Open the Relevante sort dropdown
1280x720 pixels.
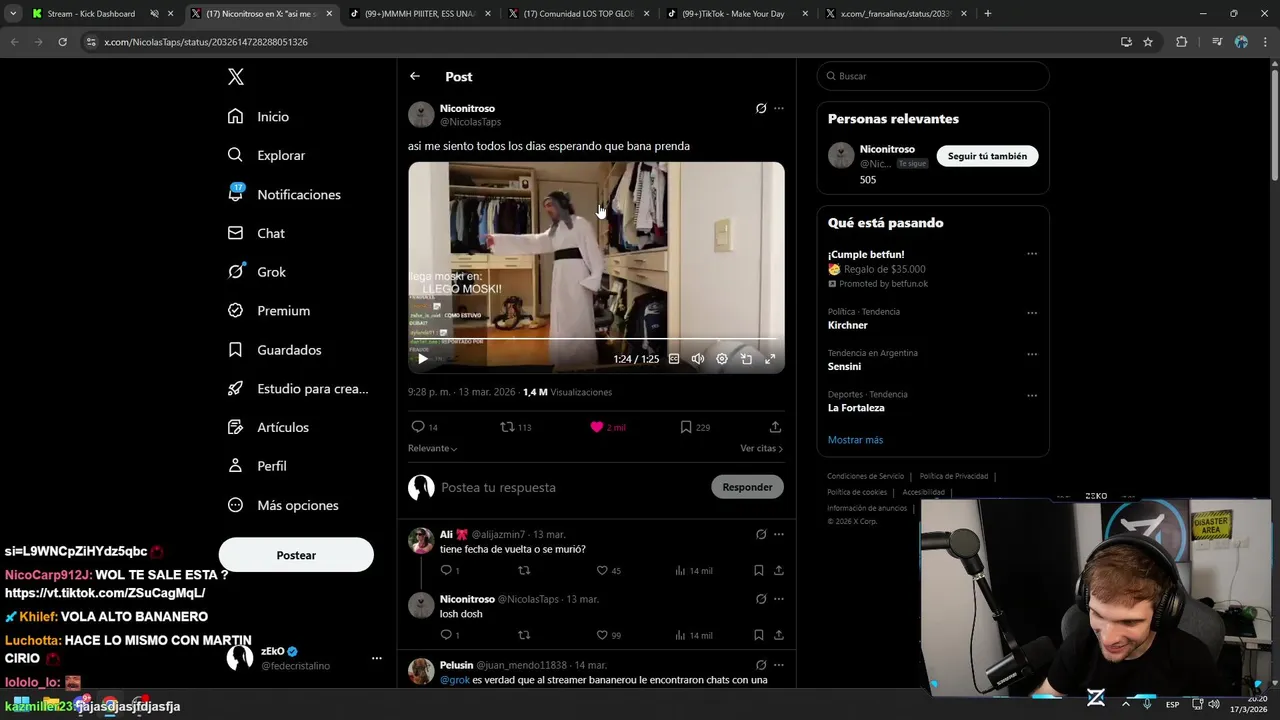coord(432,448)
